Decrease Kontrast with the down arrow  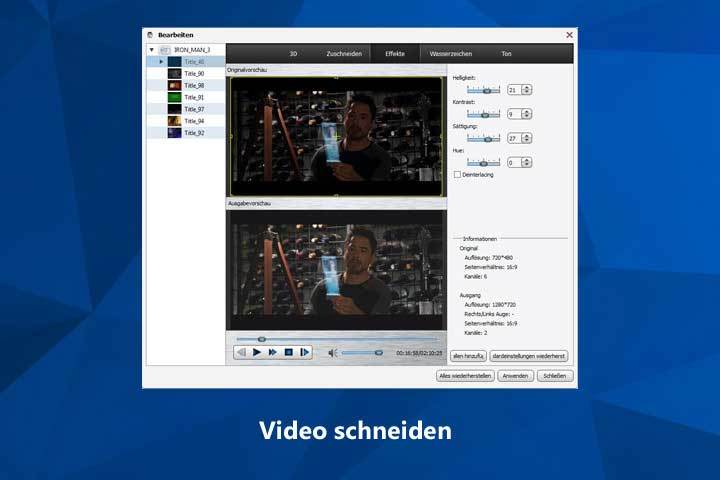pyautogui.click(x=527, y=116)
